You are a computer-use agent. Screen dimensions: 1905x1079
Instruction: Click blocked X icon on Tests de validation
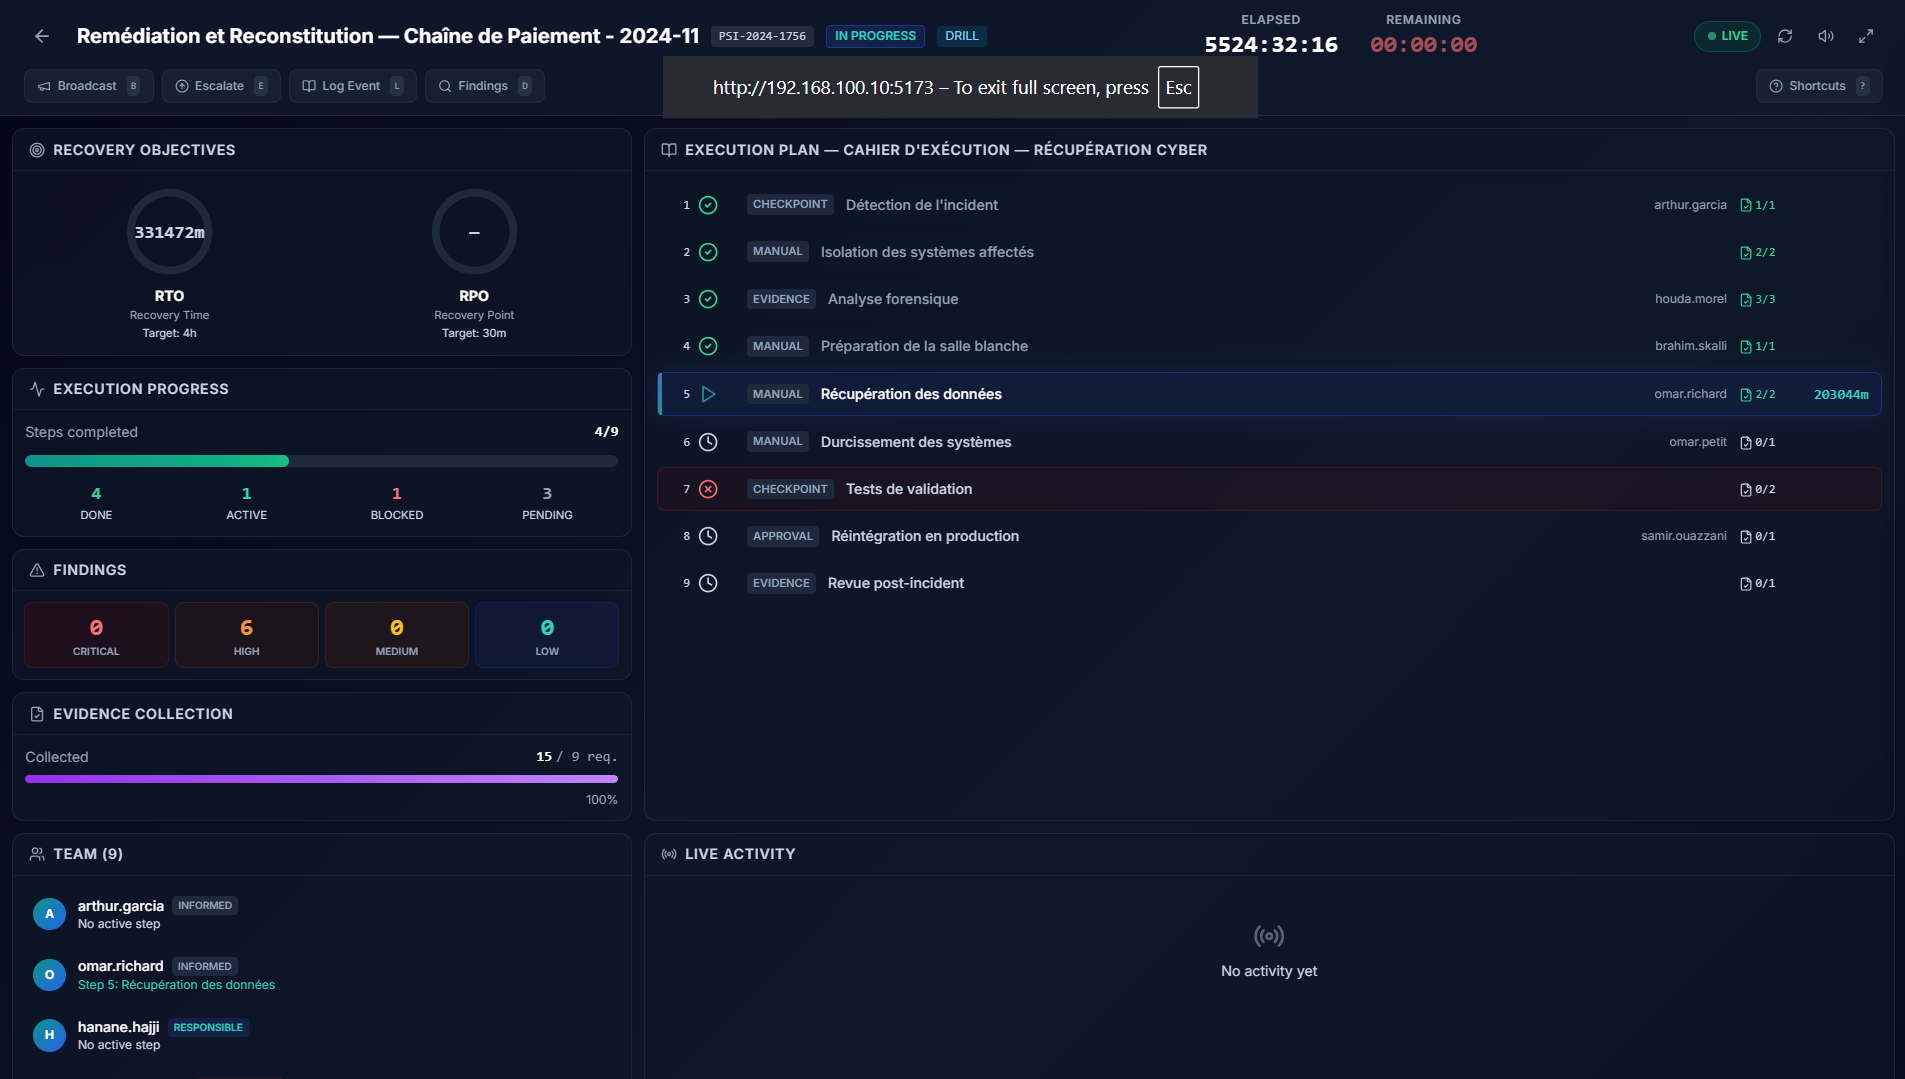(x=708, y=489)
